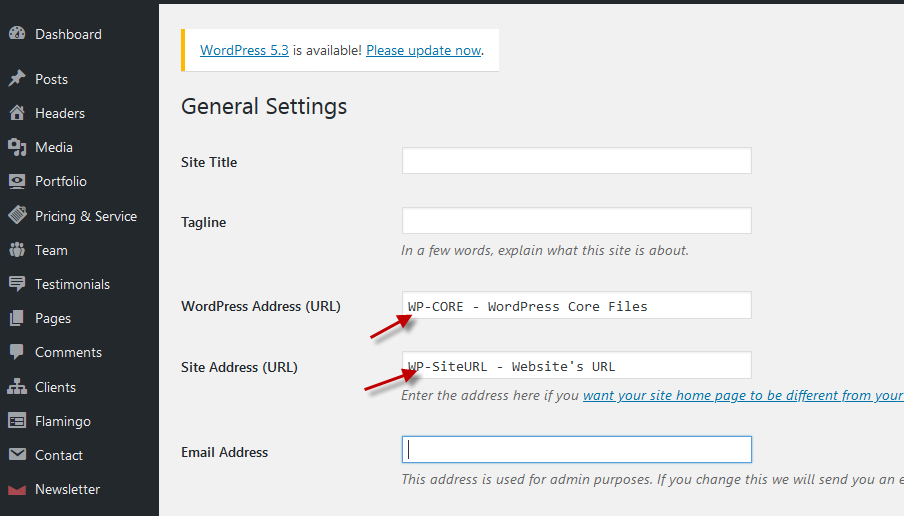Select the Team menu label
The height and width of the screenshot is (516, 904).
[x=51, y=250]
